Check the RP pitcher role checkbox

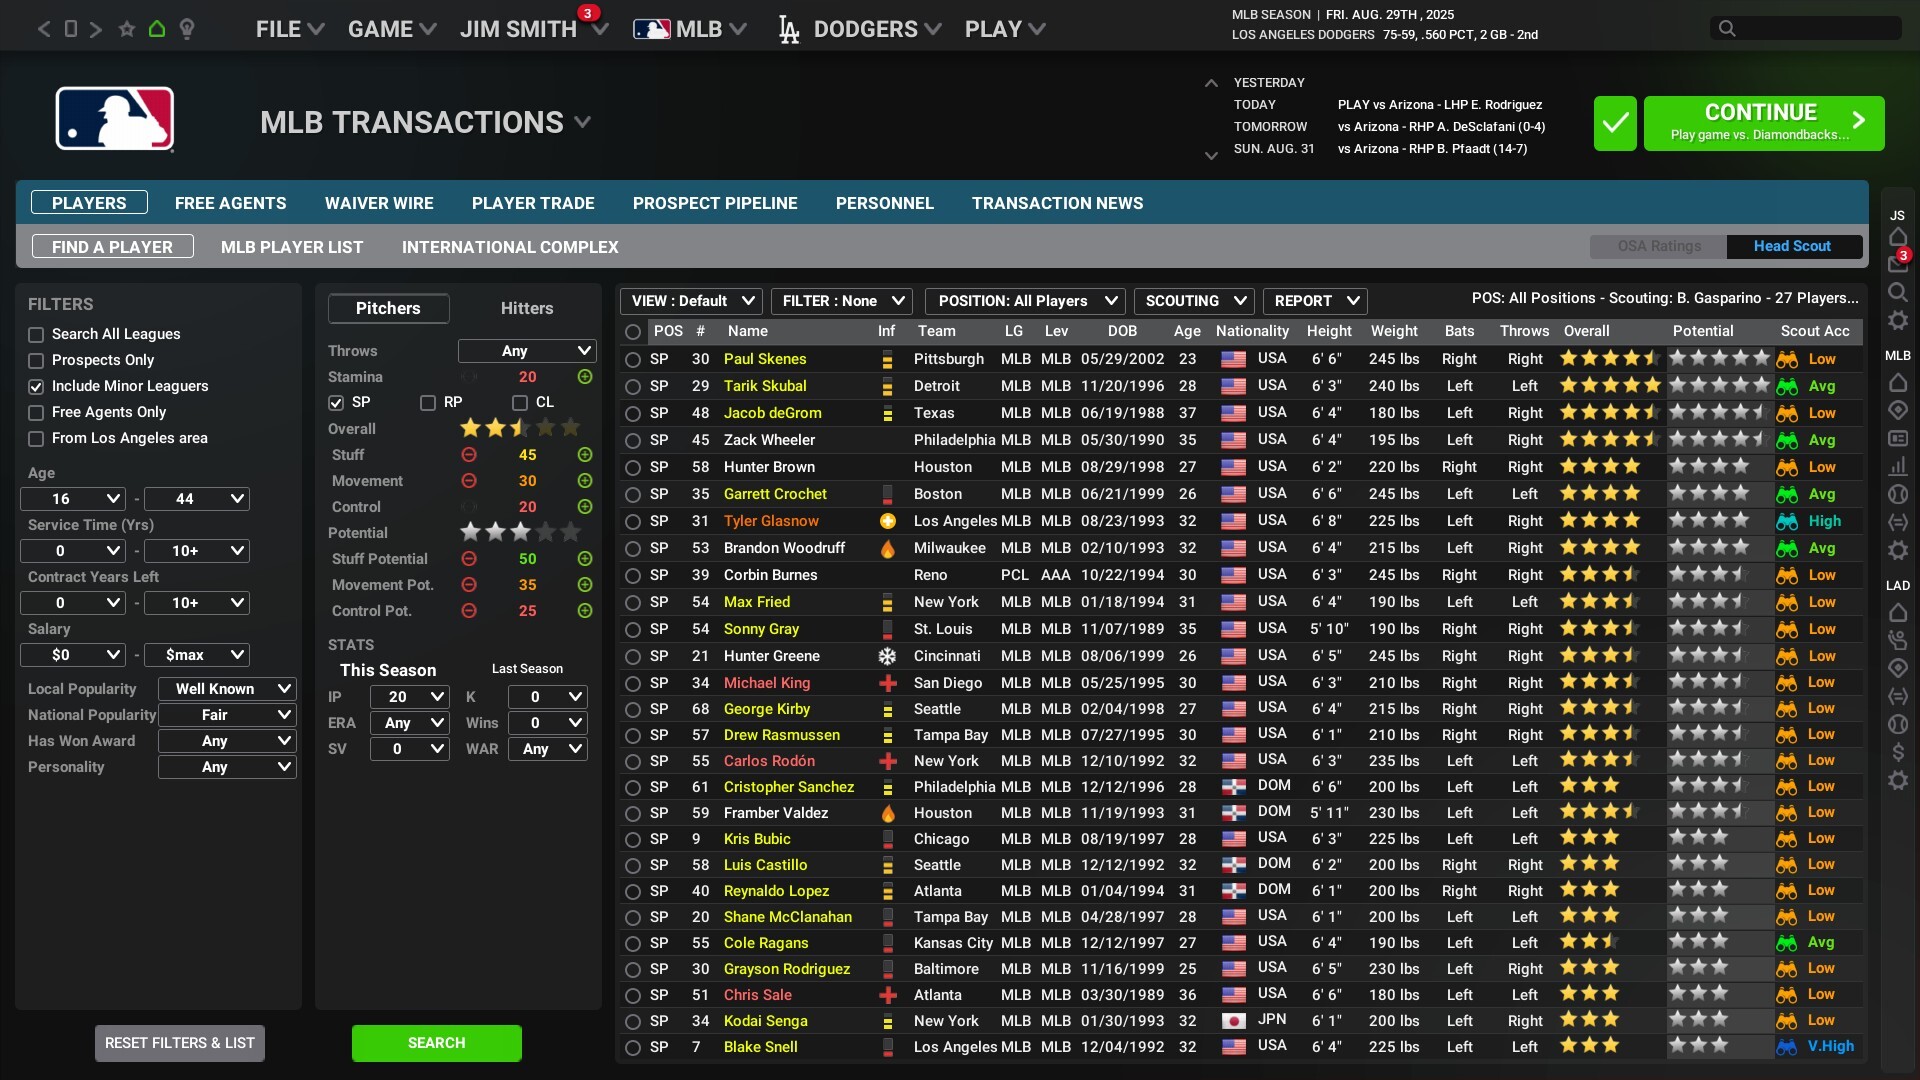click(x=426, y=402)
